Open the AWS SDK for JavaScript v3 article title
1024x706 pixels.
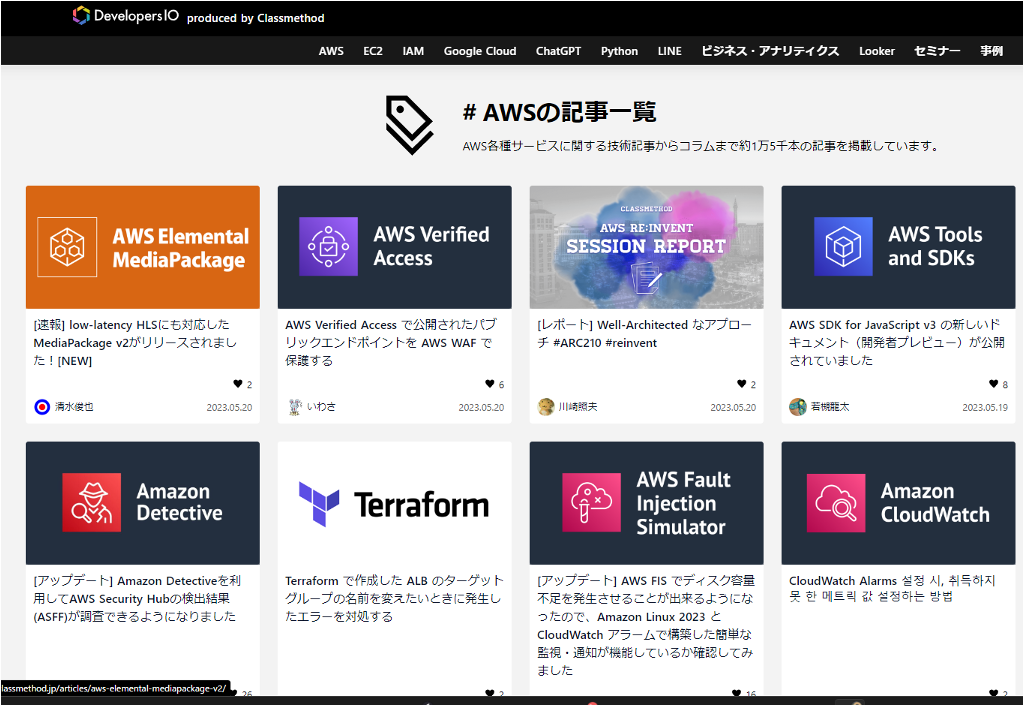coord(896,343)
